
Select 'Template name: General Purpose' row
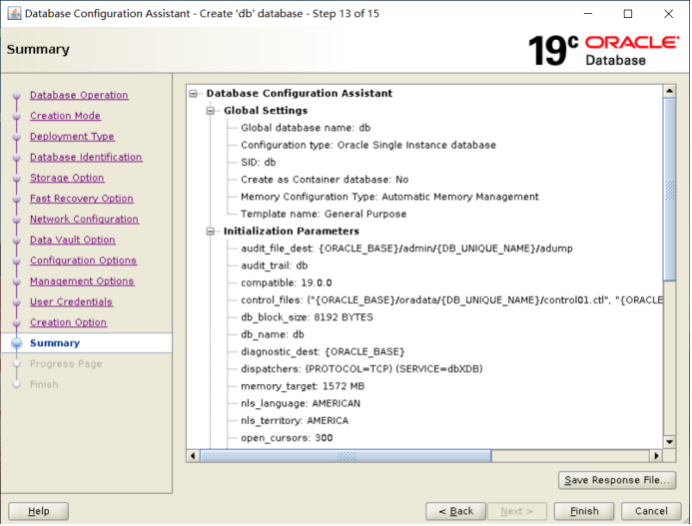pos(323,214)
